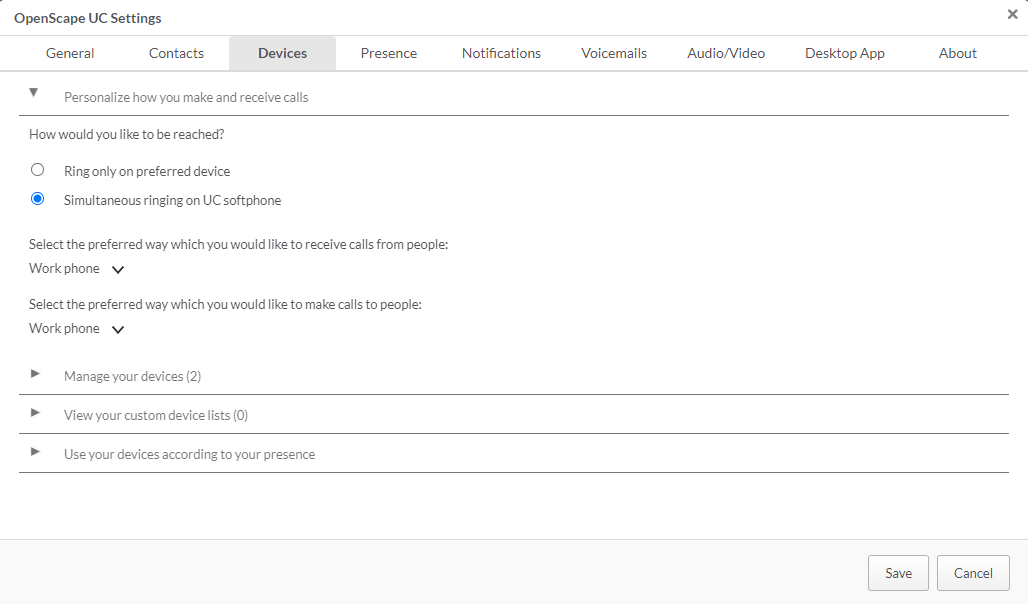Click the How would you like to be reached text

pyautogui.click(x=127, y=134)
